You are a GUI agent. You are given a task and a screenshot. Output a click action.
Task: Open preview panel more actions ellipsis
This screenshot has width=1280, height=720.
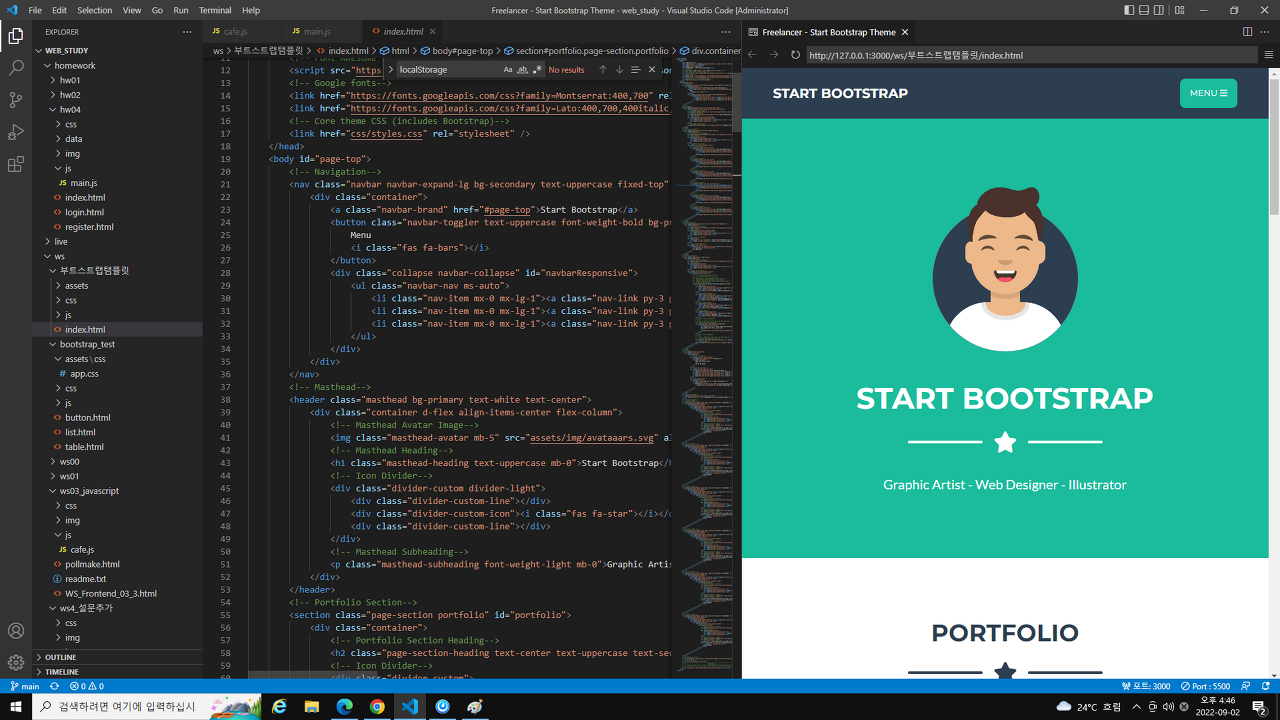pyautogui.click(x=1267, y=32)
